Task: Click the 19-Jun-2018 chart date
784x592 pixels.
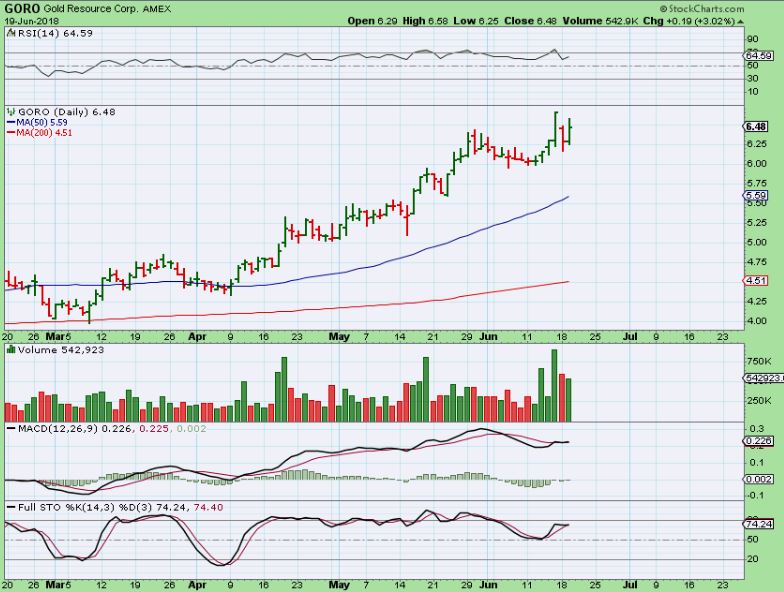Action: (32, 21)
